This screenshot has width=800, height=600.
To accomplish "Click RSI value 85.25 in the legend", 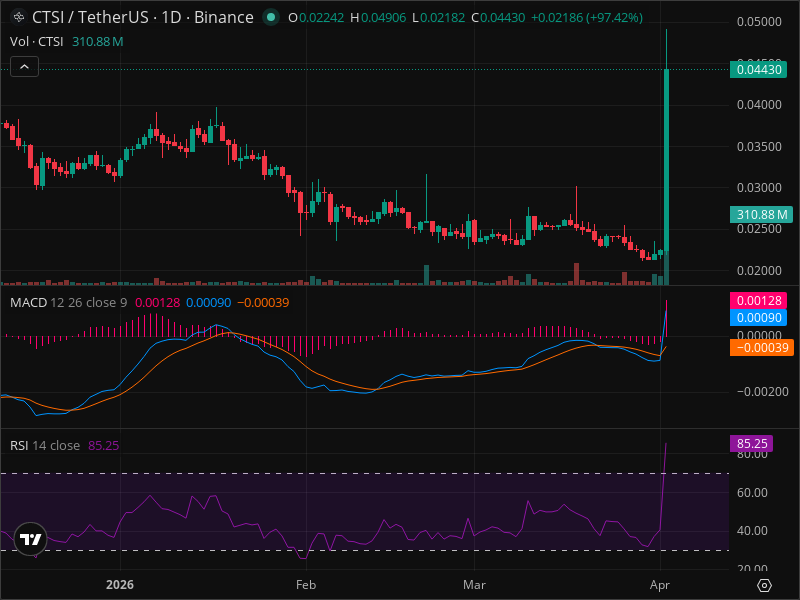I will (x=104, y=445).
